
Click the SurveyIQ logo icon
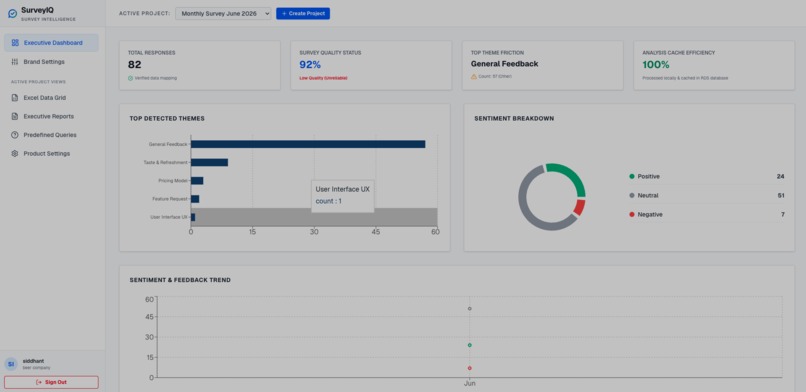click(13, 13)
